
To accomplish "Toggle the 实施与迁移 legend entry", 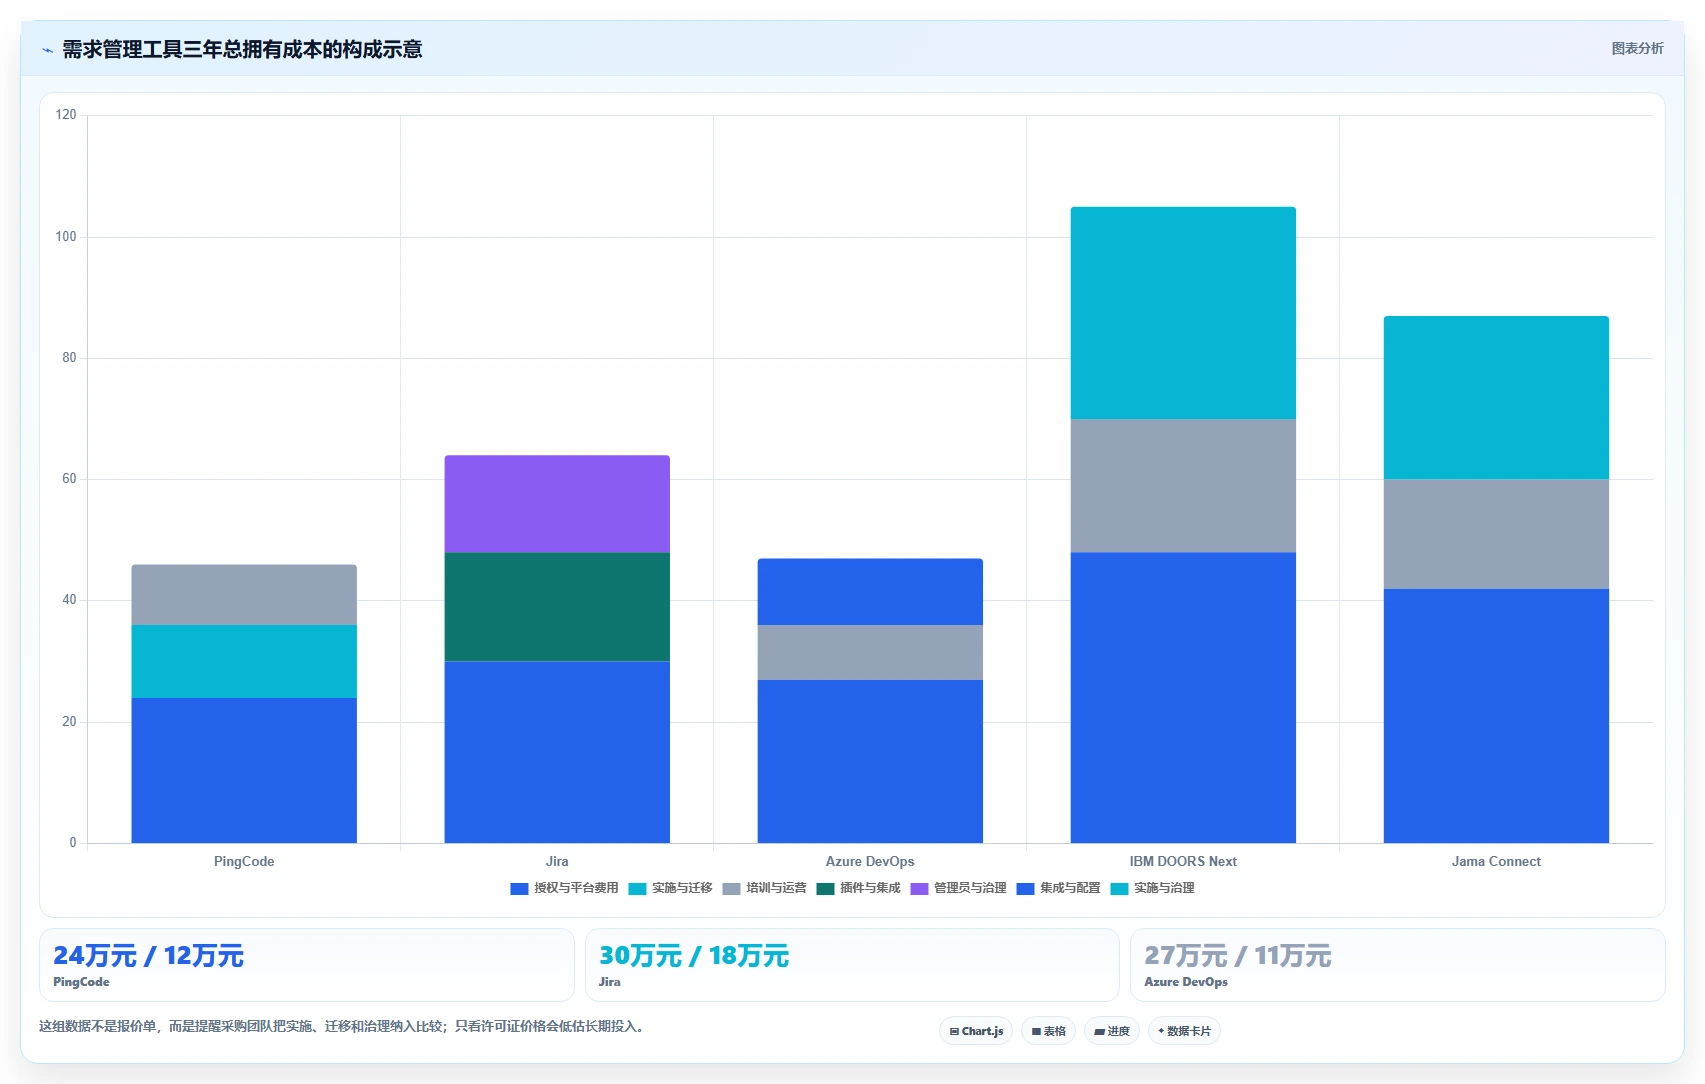I will tap(670, 888).
